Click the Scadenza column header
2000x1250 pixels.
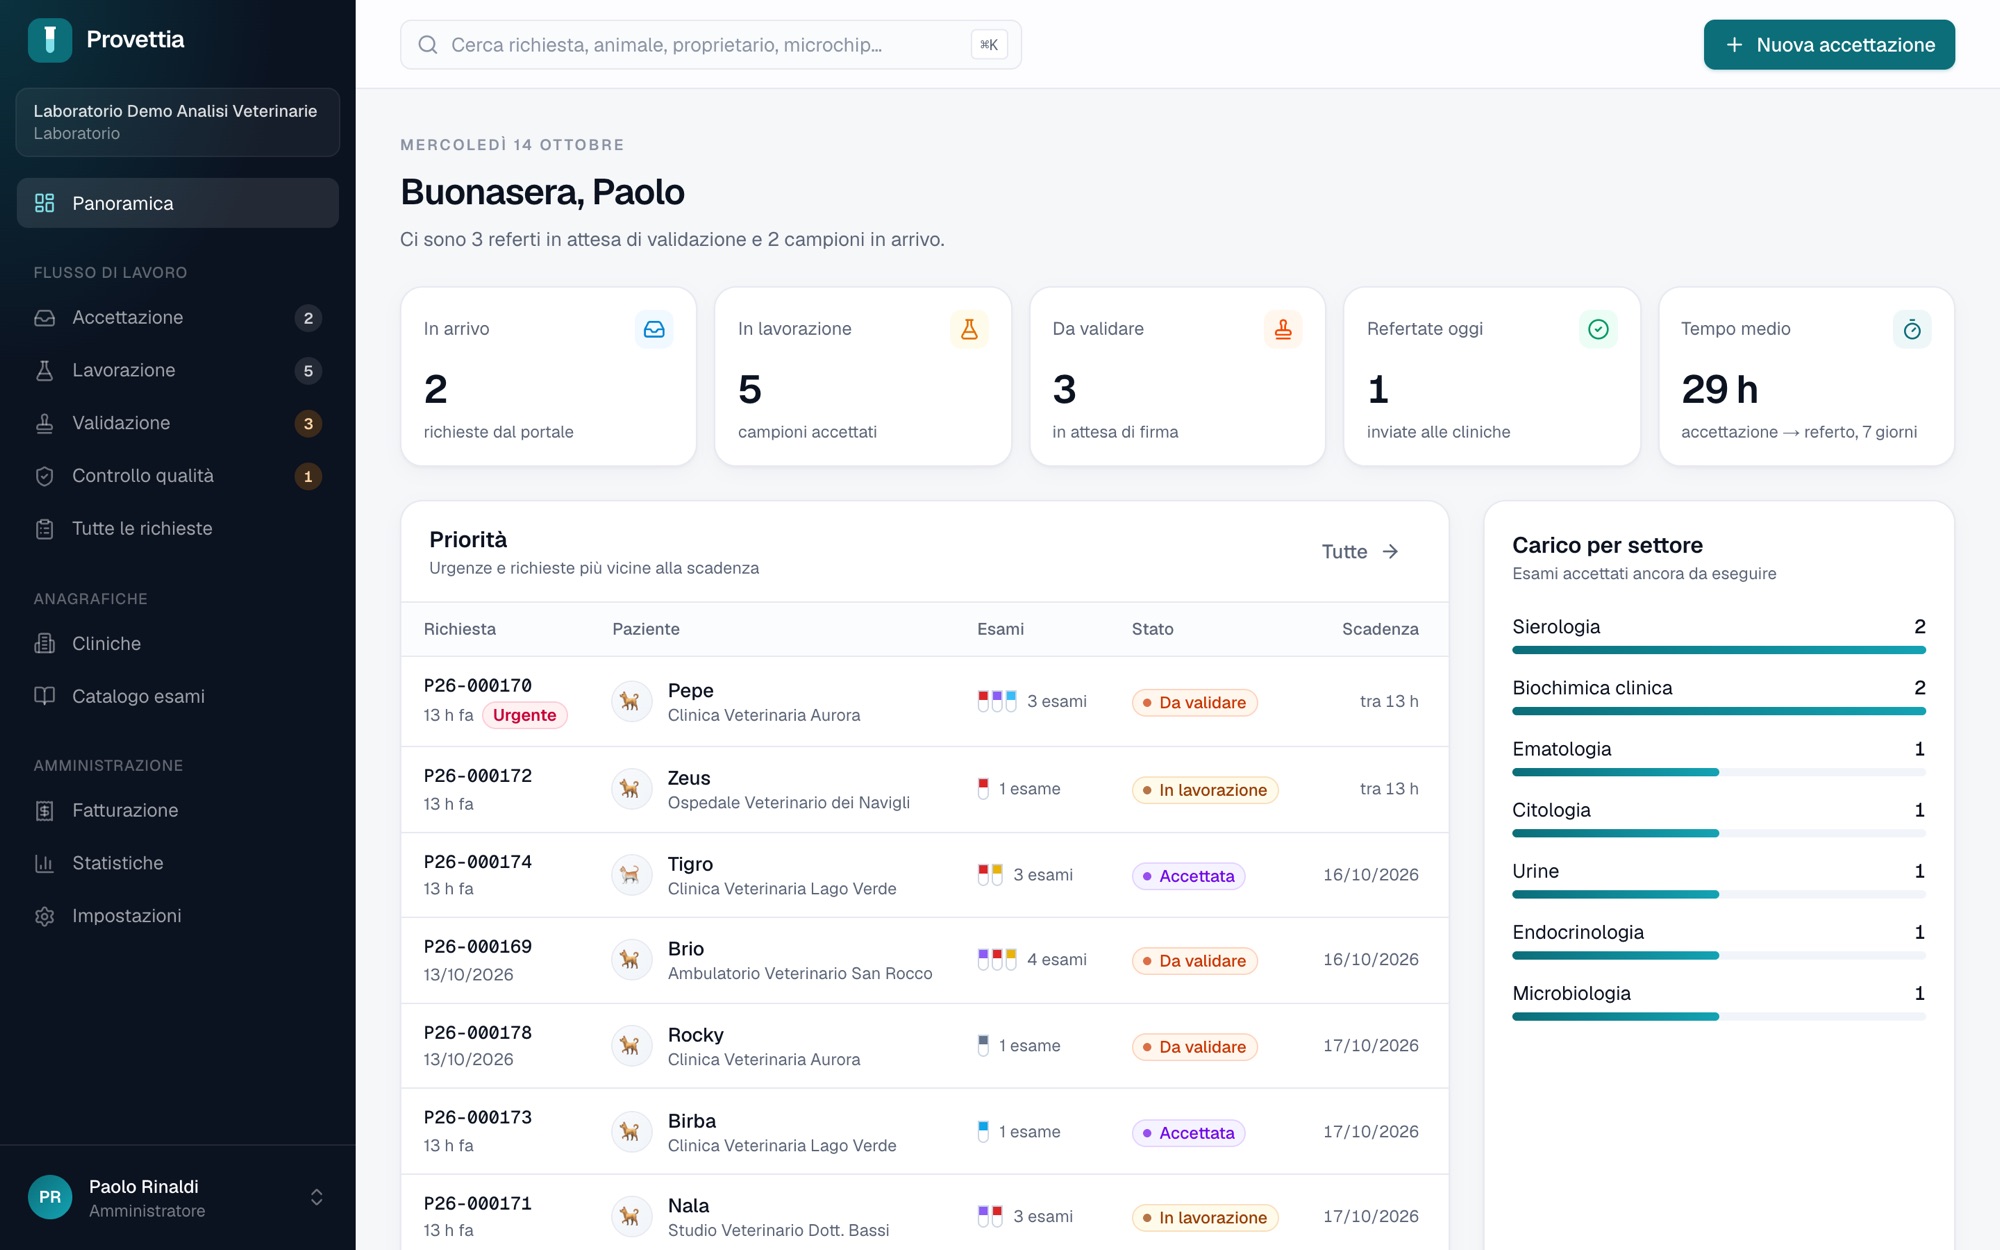(x=1380, y=629)
